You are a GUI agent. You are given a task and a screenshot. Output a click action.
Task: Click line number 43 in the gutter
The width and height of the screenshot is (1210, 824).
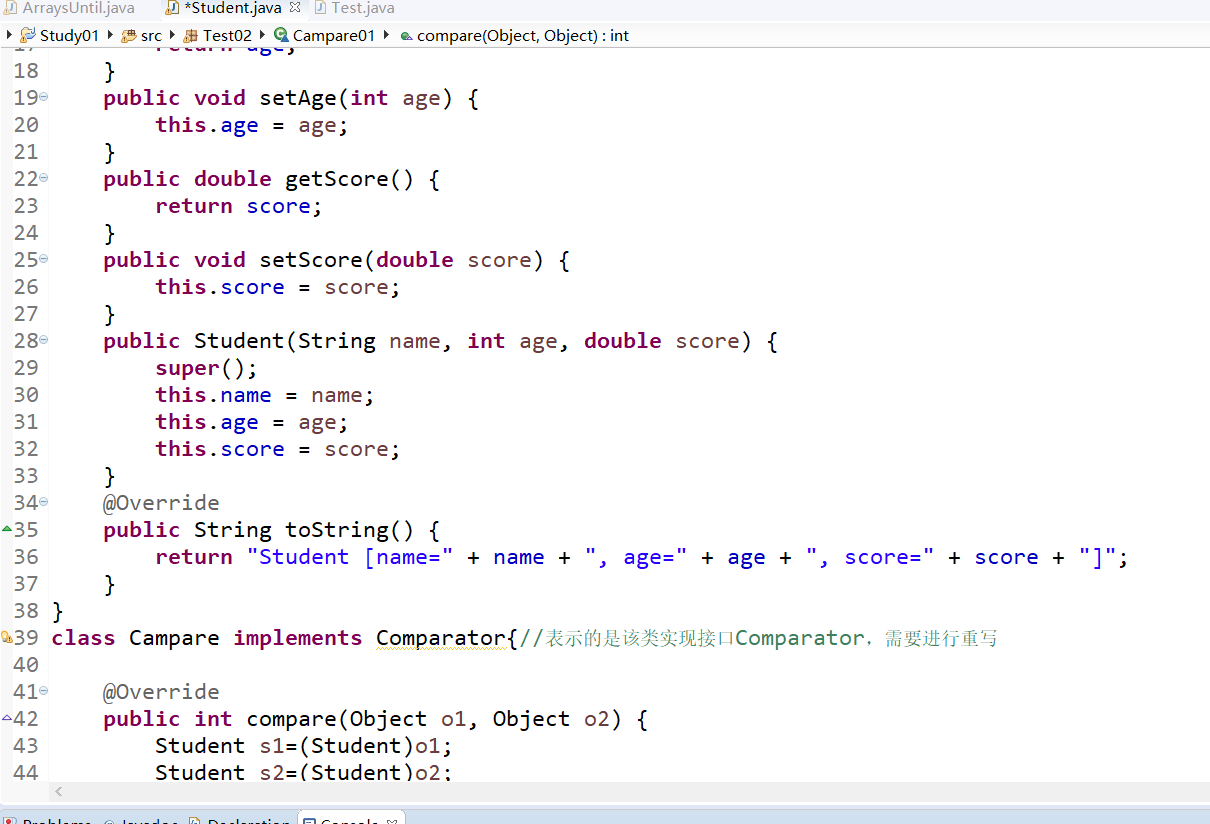26,745
